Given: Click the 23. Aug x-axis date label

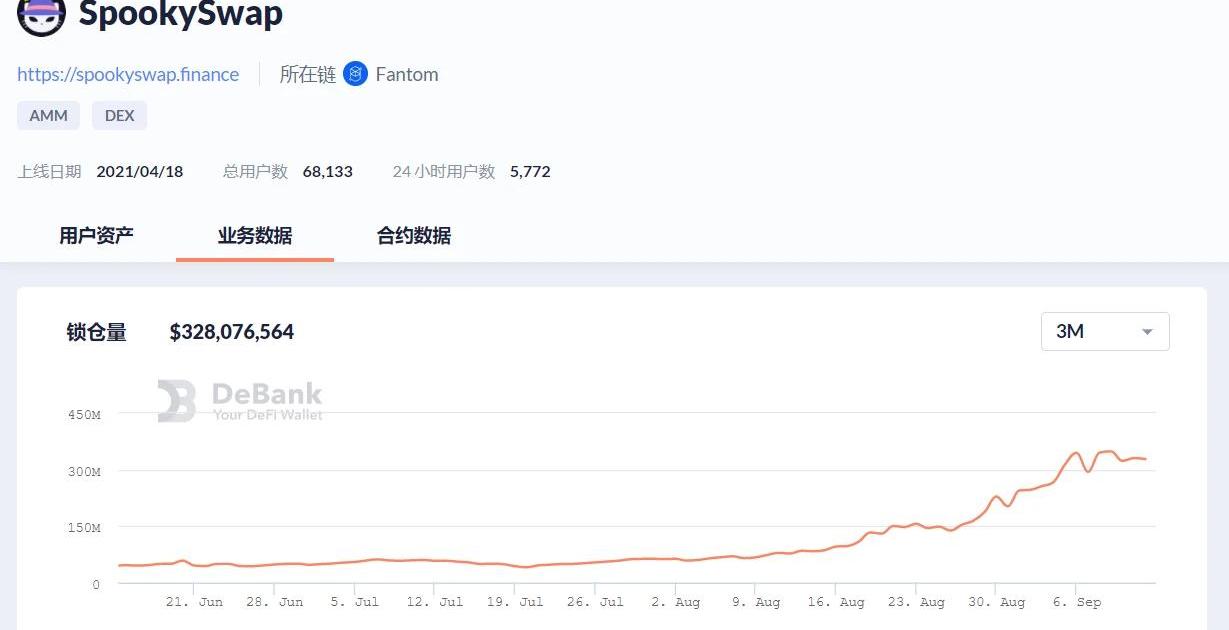Looking at the screenshot, I should point(917,602).
